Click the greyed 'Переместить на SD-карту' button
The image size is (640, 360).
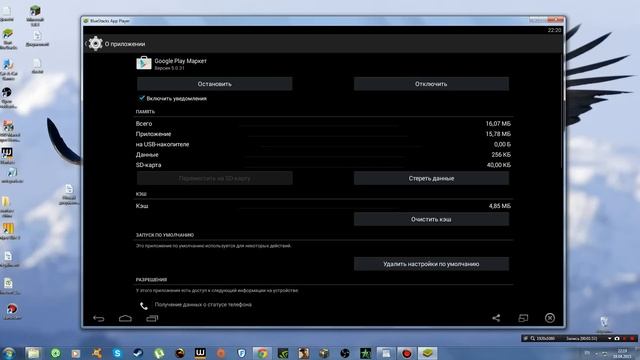215,178
